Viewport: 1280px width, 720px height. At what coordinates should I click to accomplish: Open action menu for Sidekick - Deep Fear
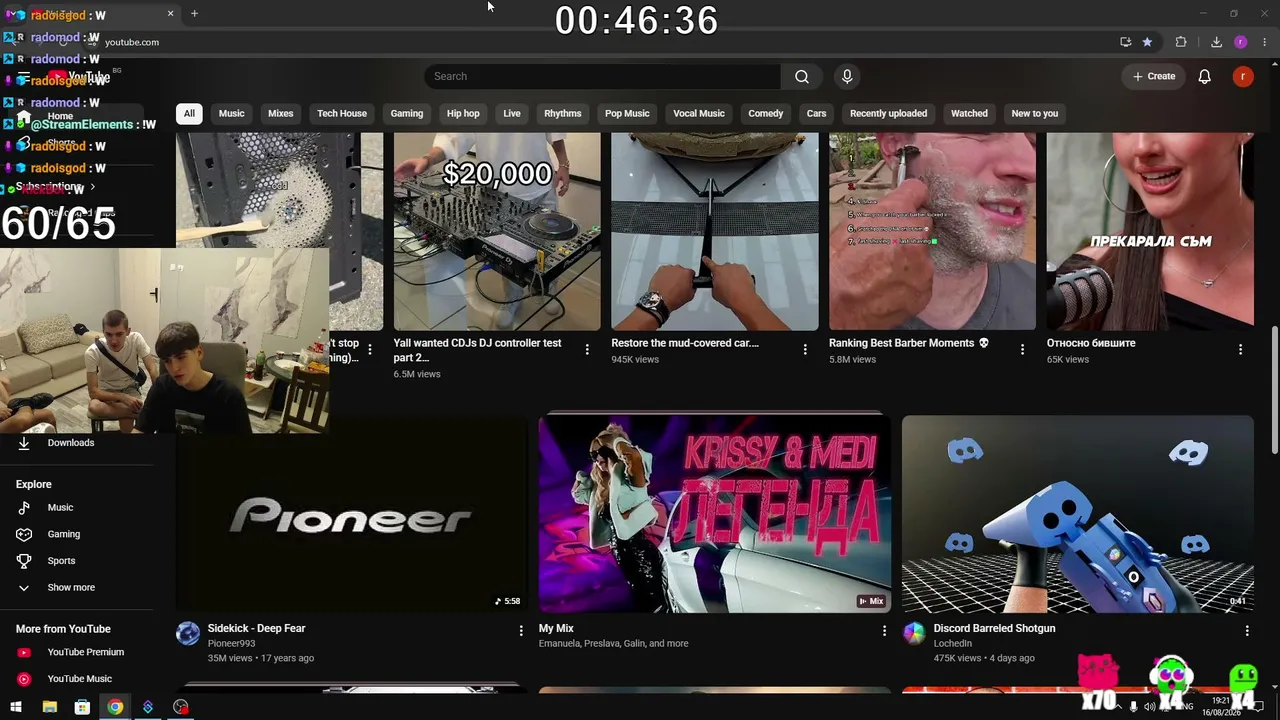pyautogui.click(x=521, y=631)
